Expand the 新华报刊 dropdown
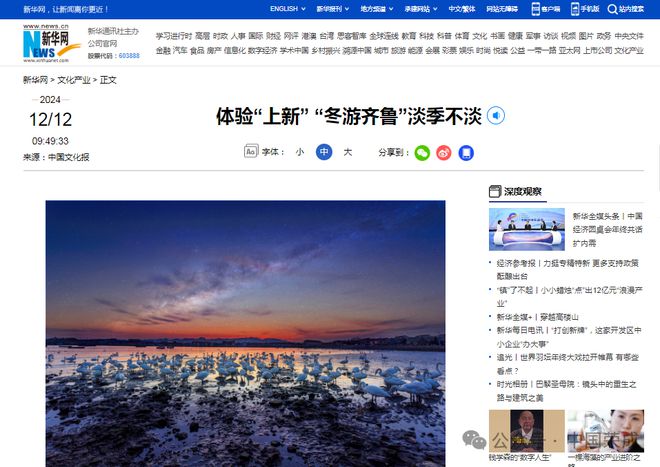Screen dimensions: 660x467 [x=333, y=9]
